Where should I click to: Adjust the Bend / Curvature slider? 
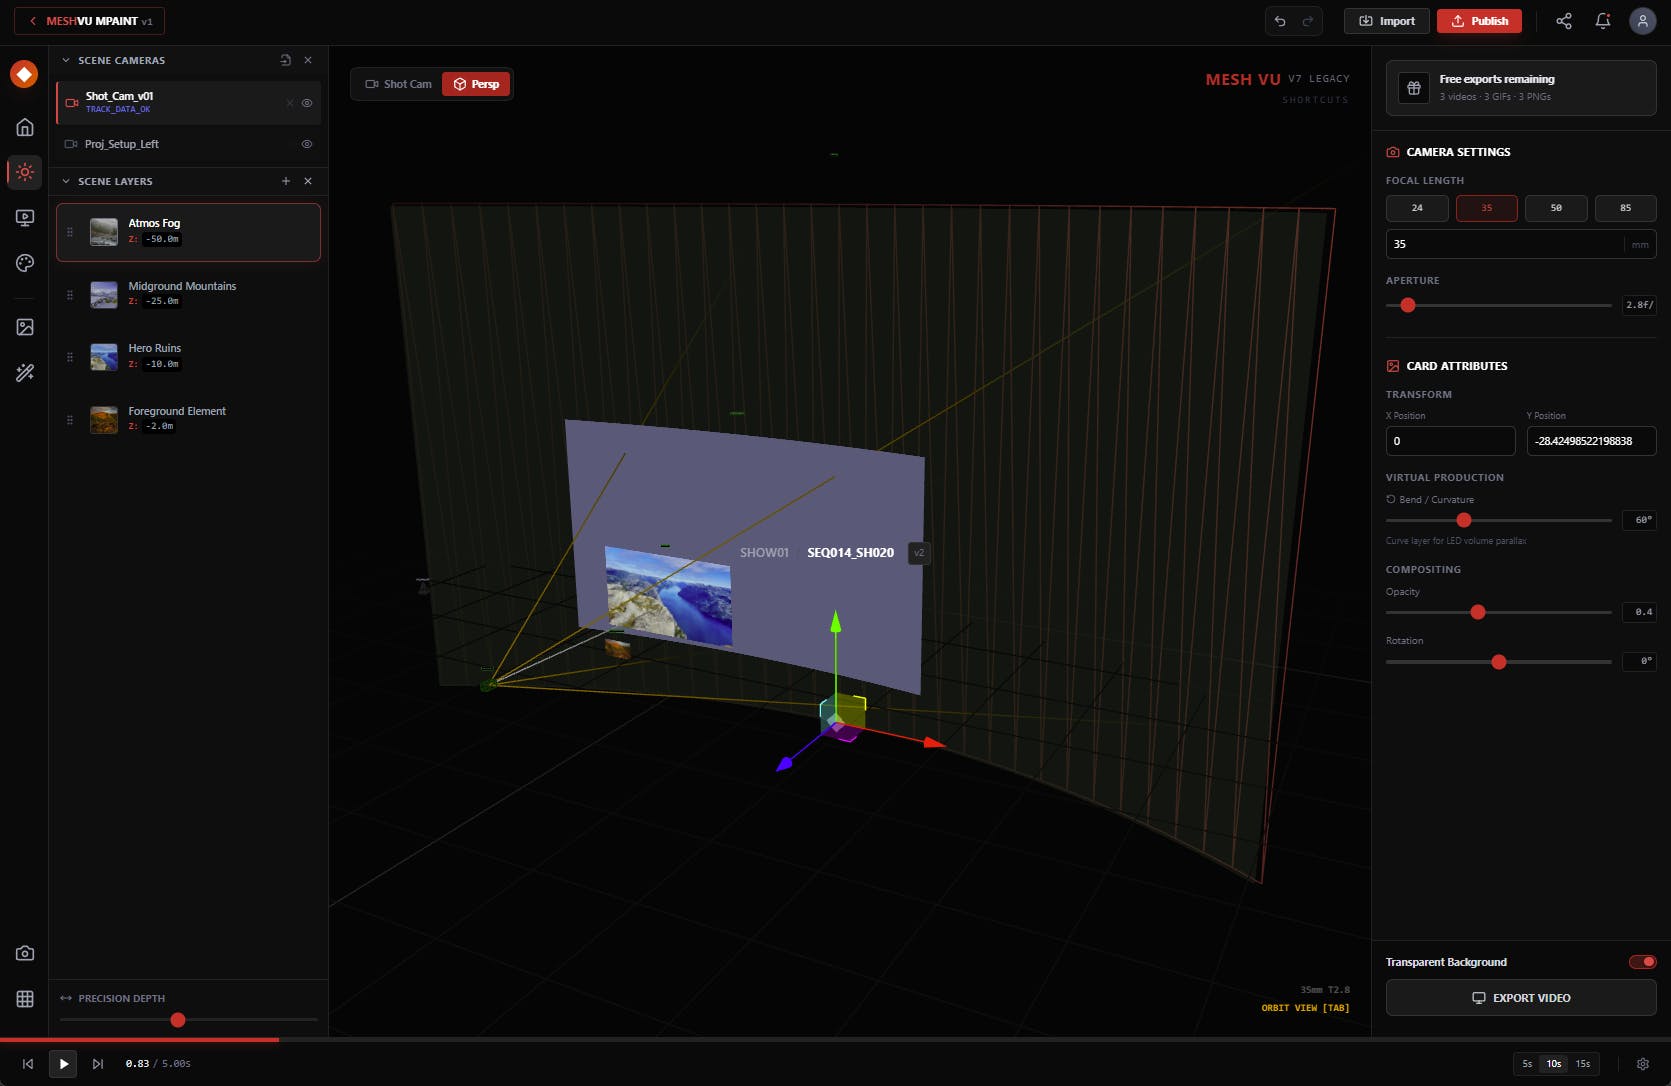coord(1498,520)
